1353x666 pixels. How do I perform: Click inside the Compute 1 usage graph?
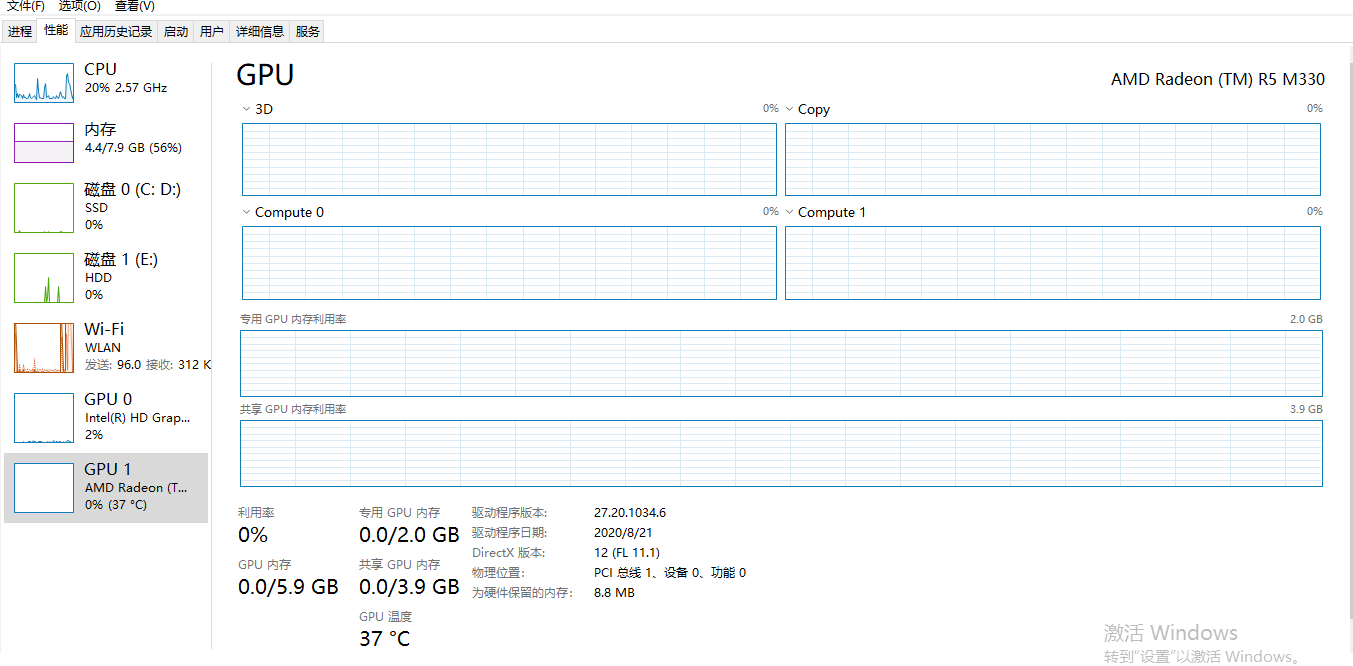[x=1053, y=262]
